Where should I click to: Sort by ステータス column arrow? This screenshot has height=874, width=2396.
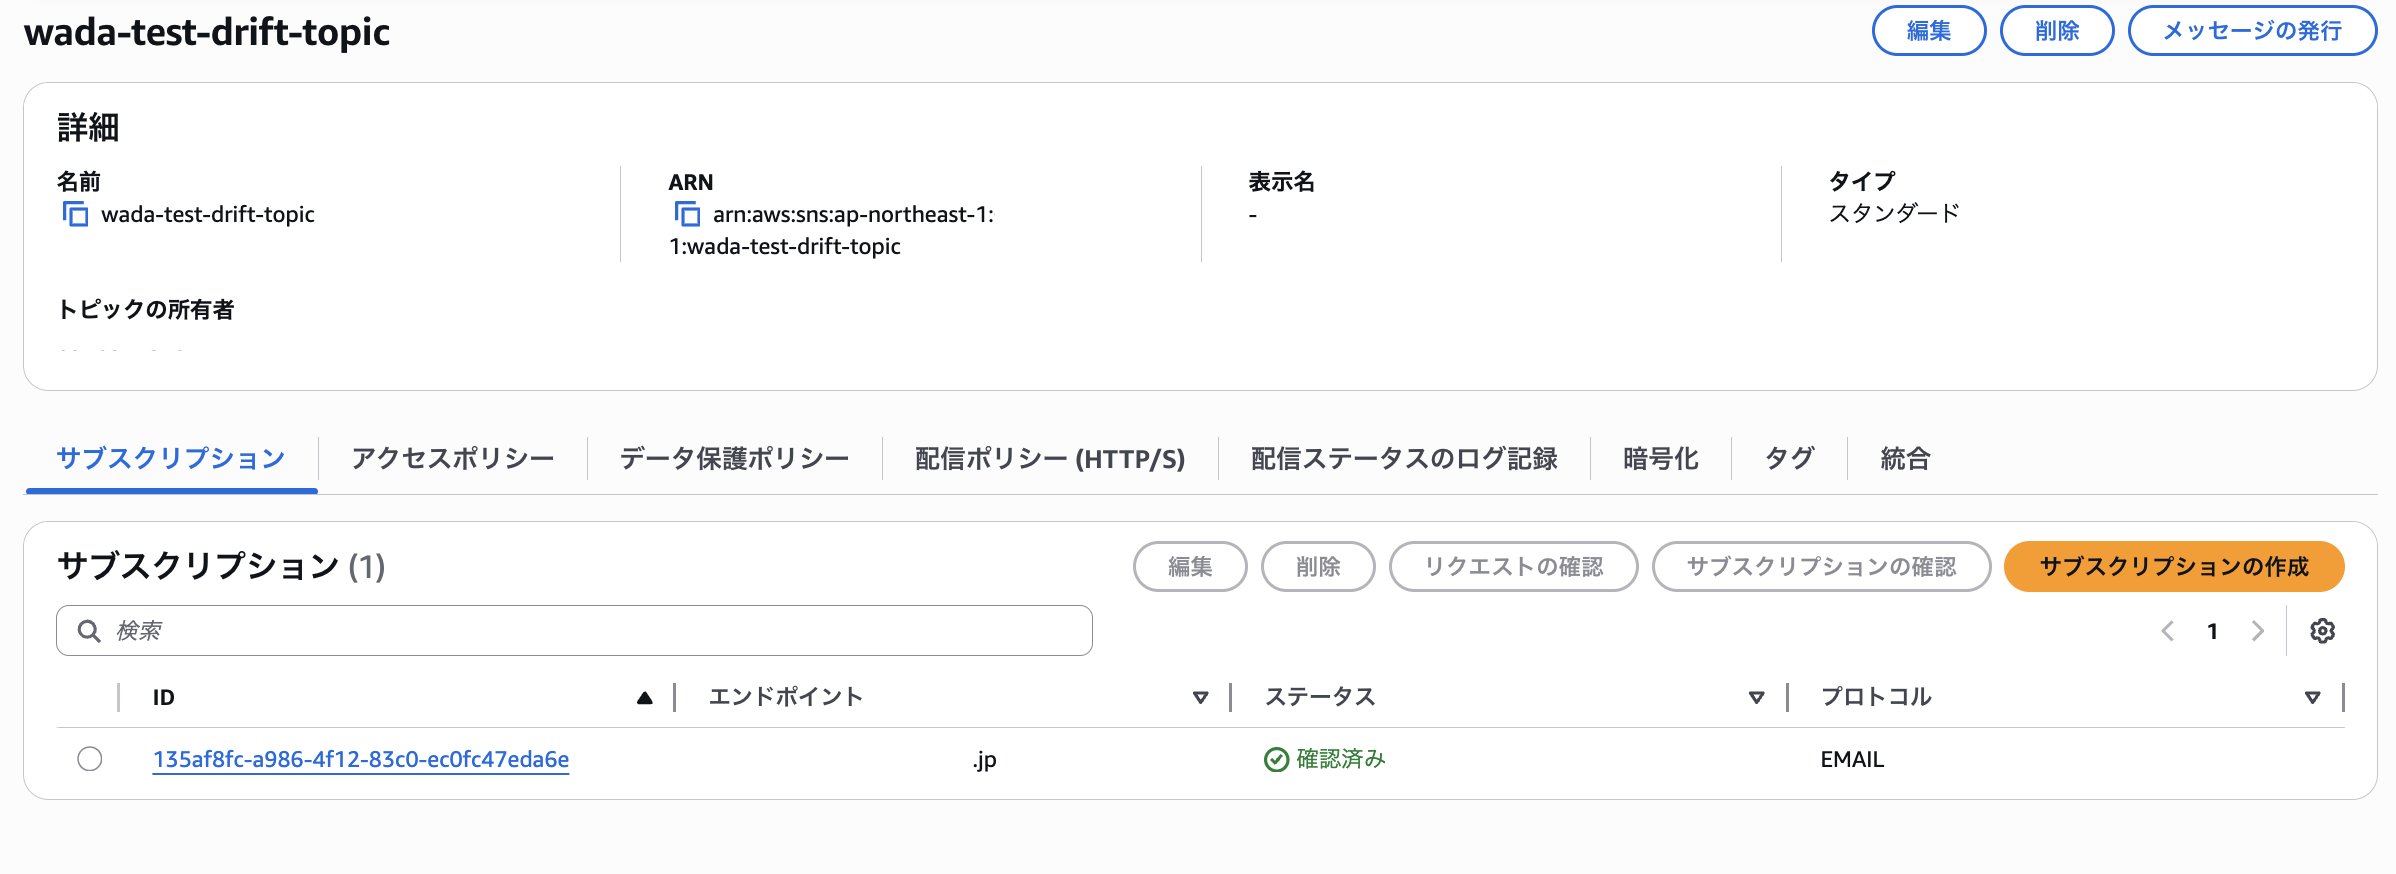1757,698
